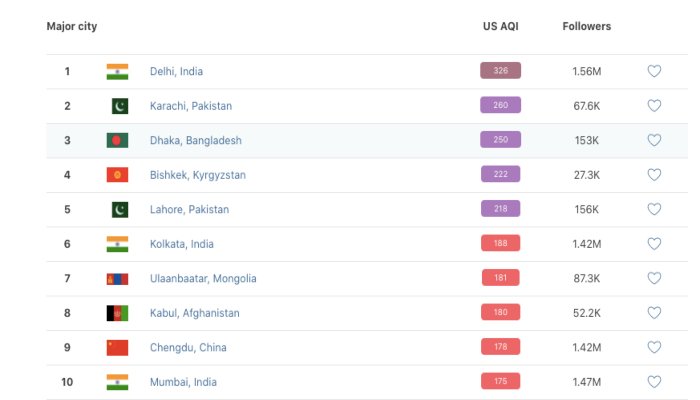Click the China flag icon
Viewport: 700px width, 400px height.
(x=117, y=348)
